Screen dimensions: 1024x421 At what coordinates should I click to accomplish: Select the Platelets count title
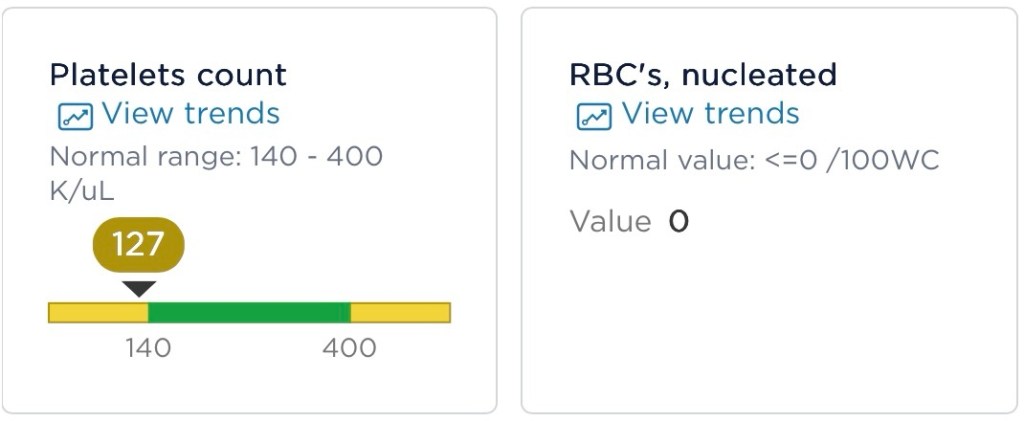click(168, 75)
